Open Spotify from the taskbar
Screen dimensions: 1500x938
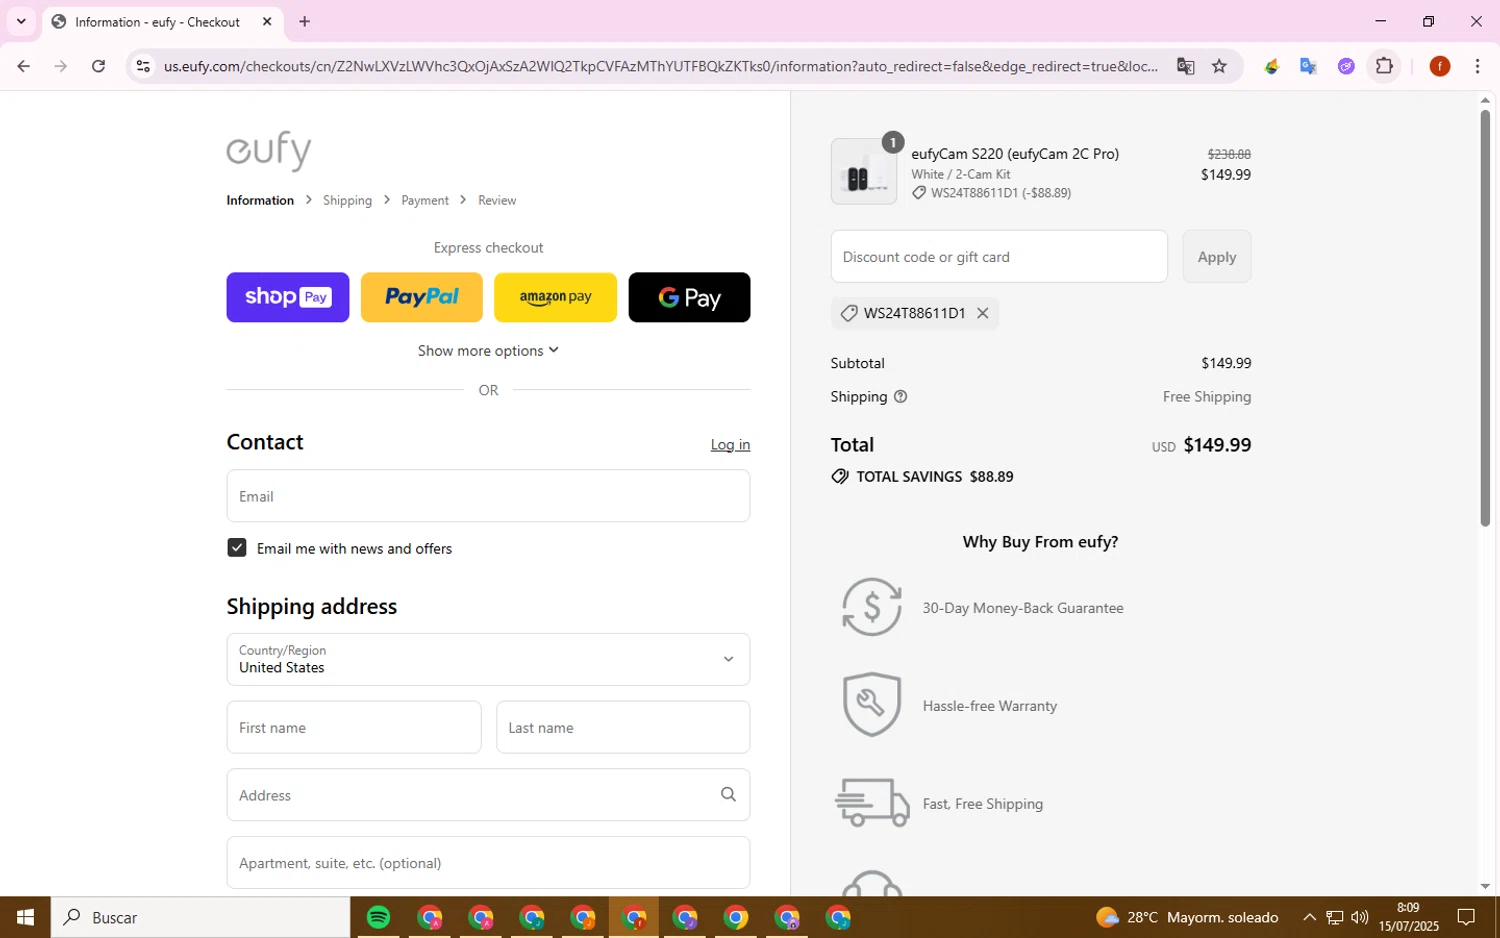(378, 917)
